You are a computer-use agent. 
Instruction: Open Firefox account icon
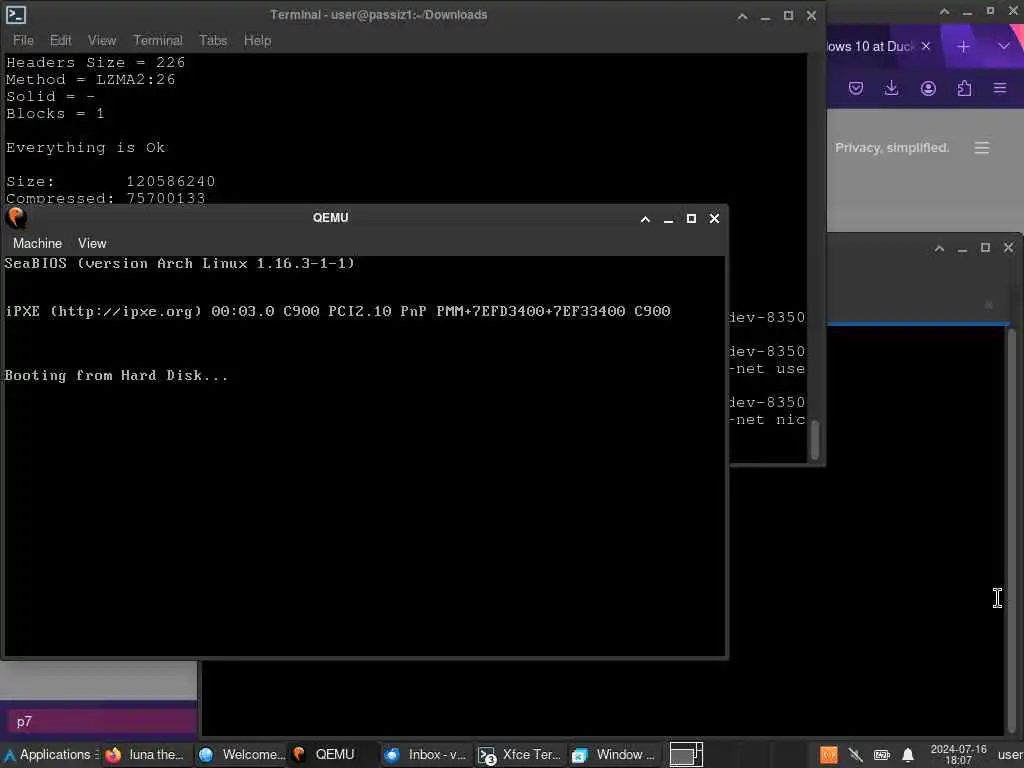[928, 88]
